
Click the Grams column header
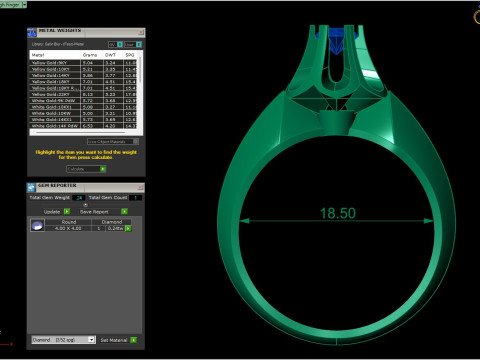pos(91,55)
